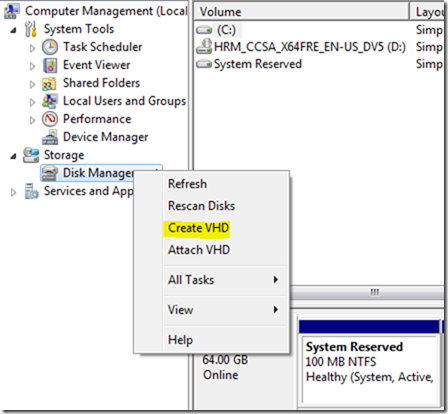Select the Performance tree label
448x414 pixels.
(97, 119)
